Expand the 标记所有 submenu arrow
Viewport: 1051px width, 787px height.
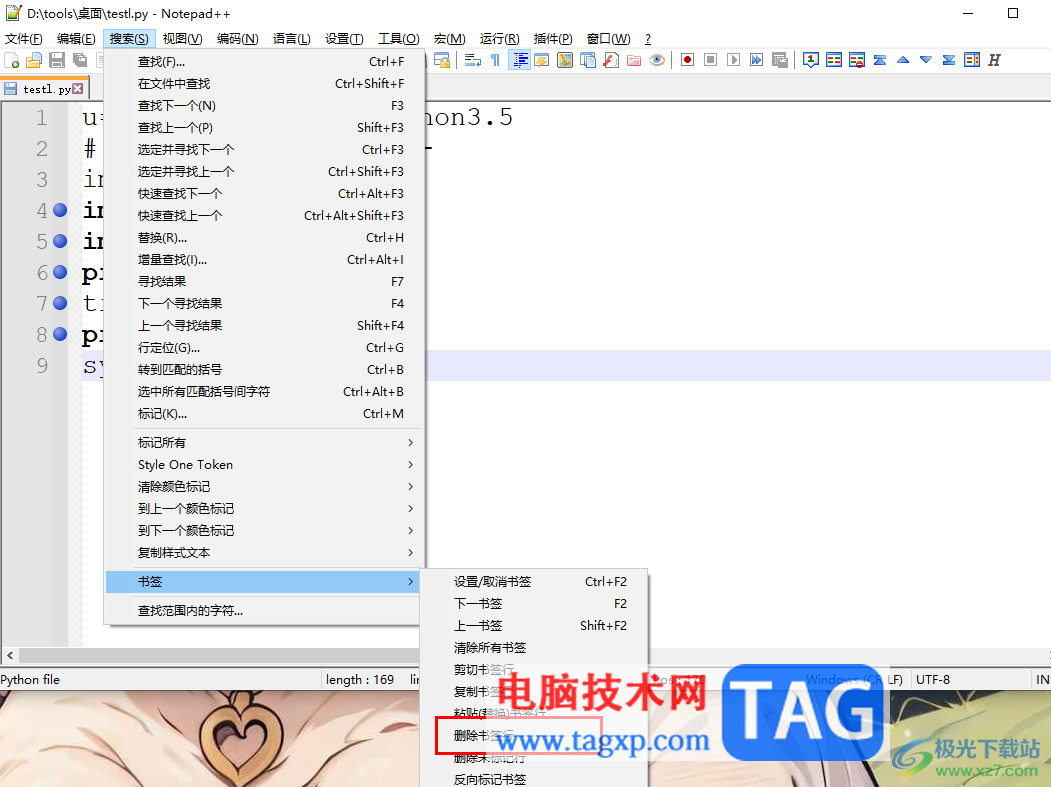[x=410, y=442]
